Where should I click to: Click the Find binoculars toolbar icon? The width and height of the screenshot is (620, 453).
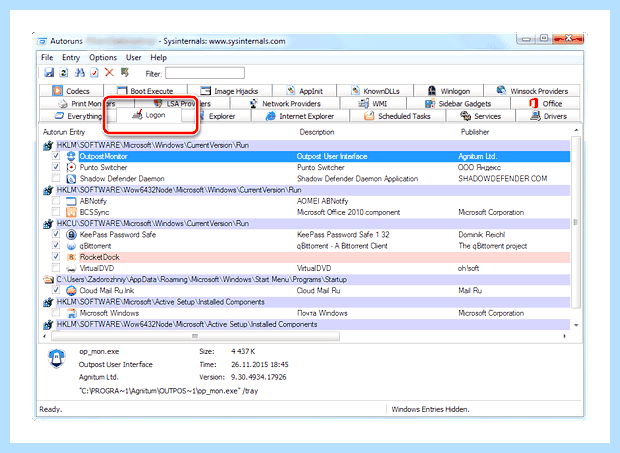(79, 72)
